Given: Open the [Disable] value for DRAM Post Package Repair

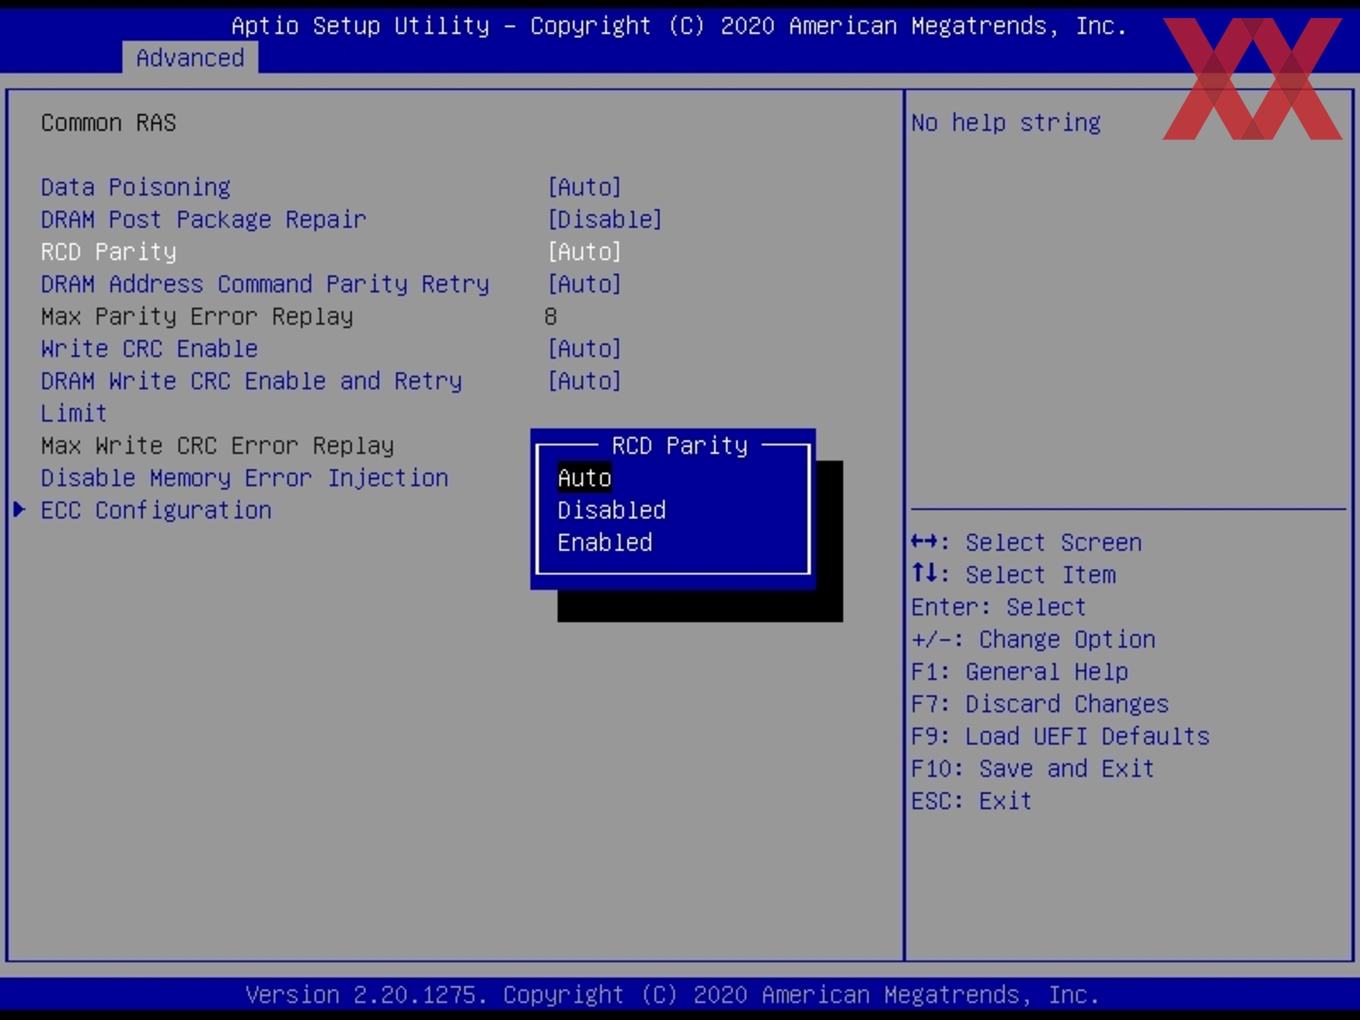Looking at the screenshot, I should pos(604,219).
